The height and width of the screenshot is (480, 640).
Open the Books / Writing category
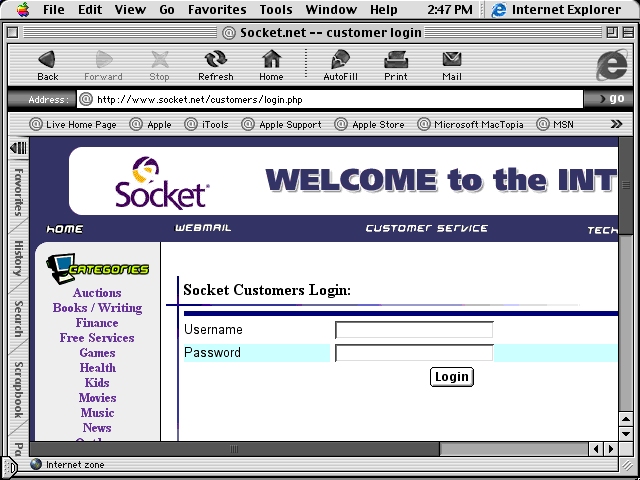pyautogui.click(x=98, y=308)
